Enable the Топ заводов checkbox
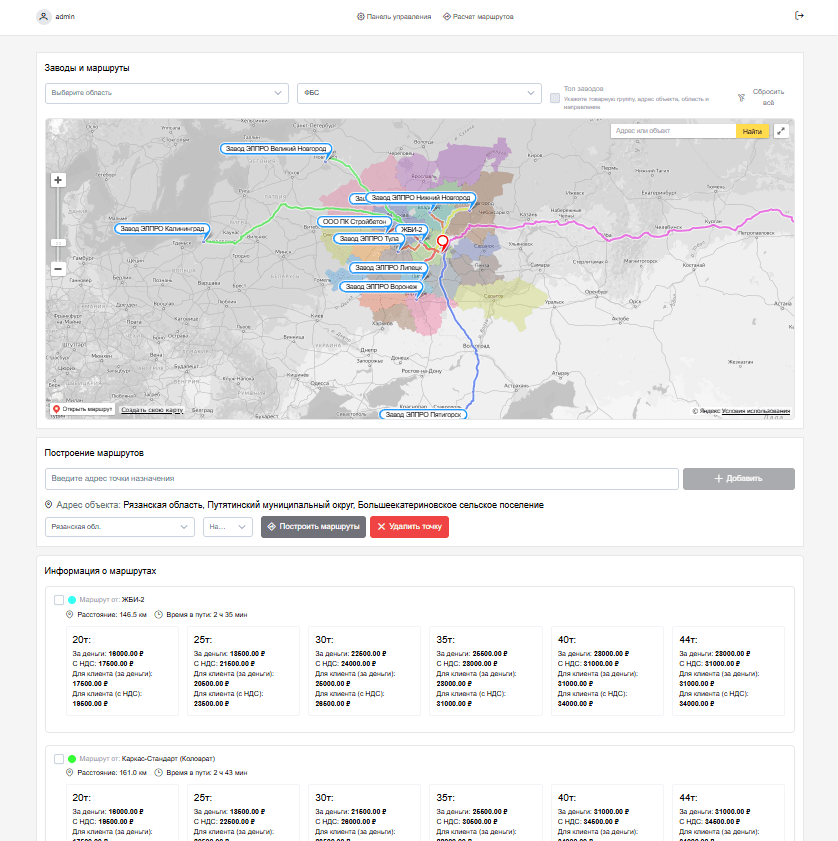The image size is (838, 841). click(555, 98)
